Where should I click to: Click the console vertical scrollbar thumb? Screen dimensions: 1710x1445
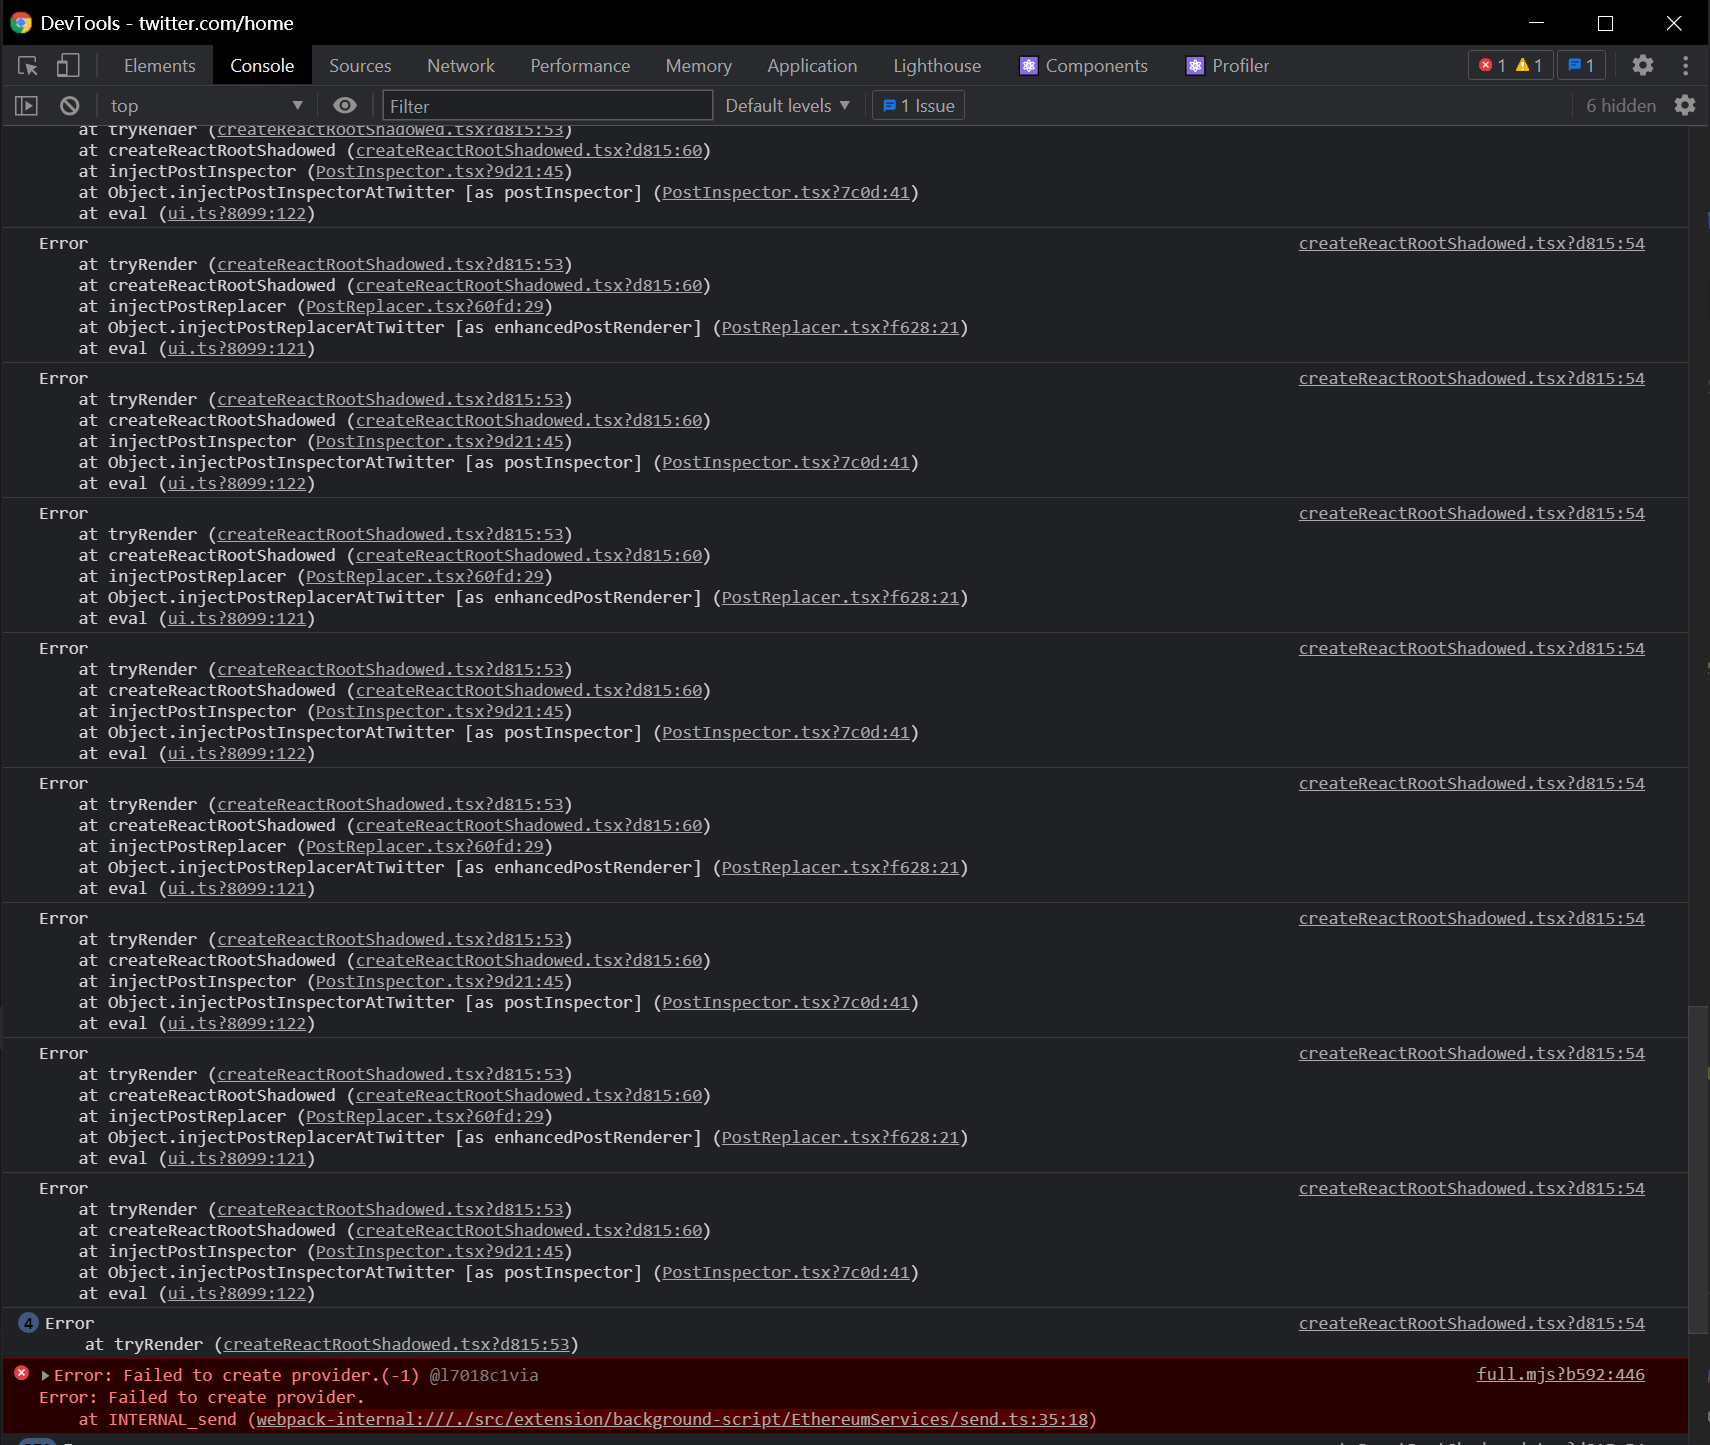pyautogui.click(x=1697, y=1169)
